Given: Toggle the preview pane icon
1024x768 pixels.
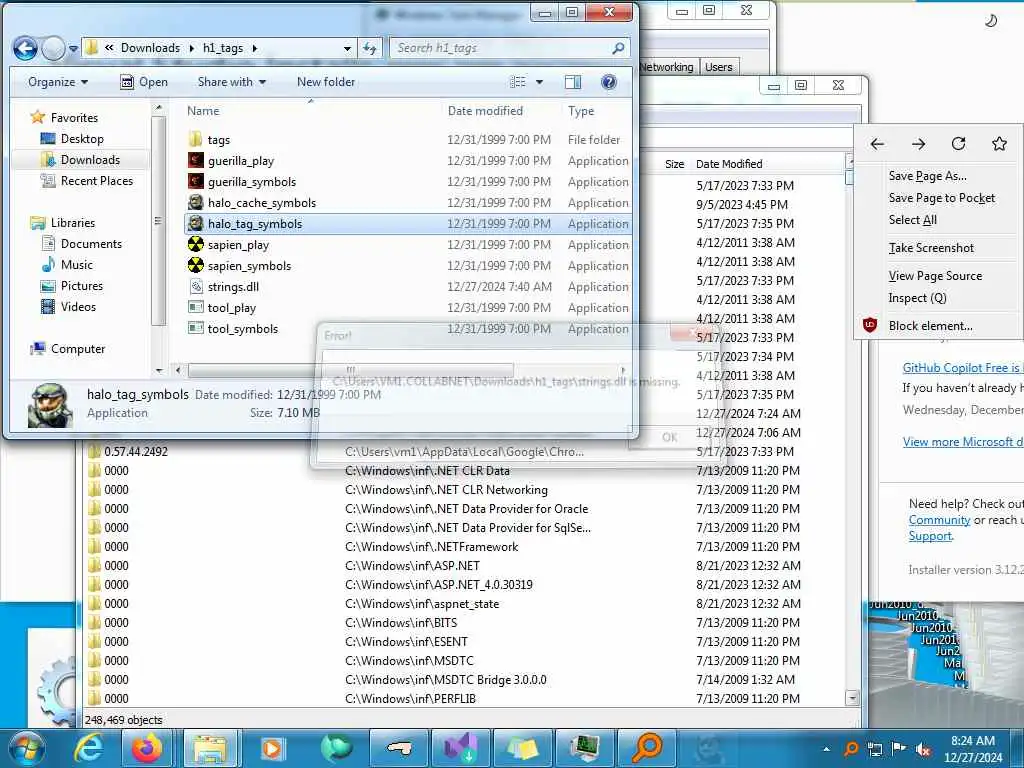Looking at the screenshot, I should point(573,82).
